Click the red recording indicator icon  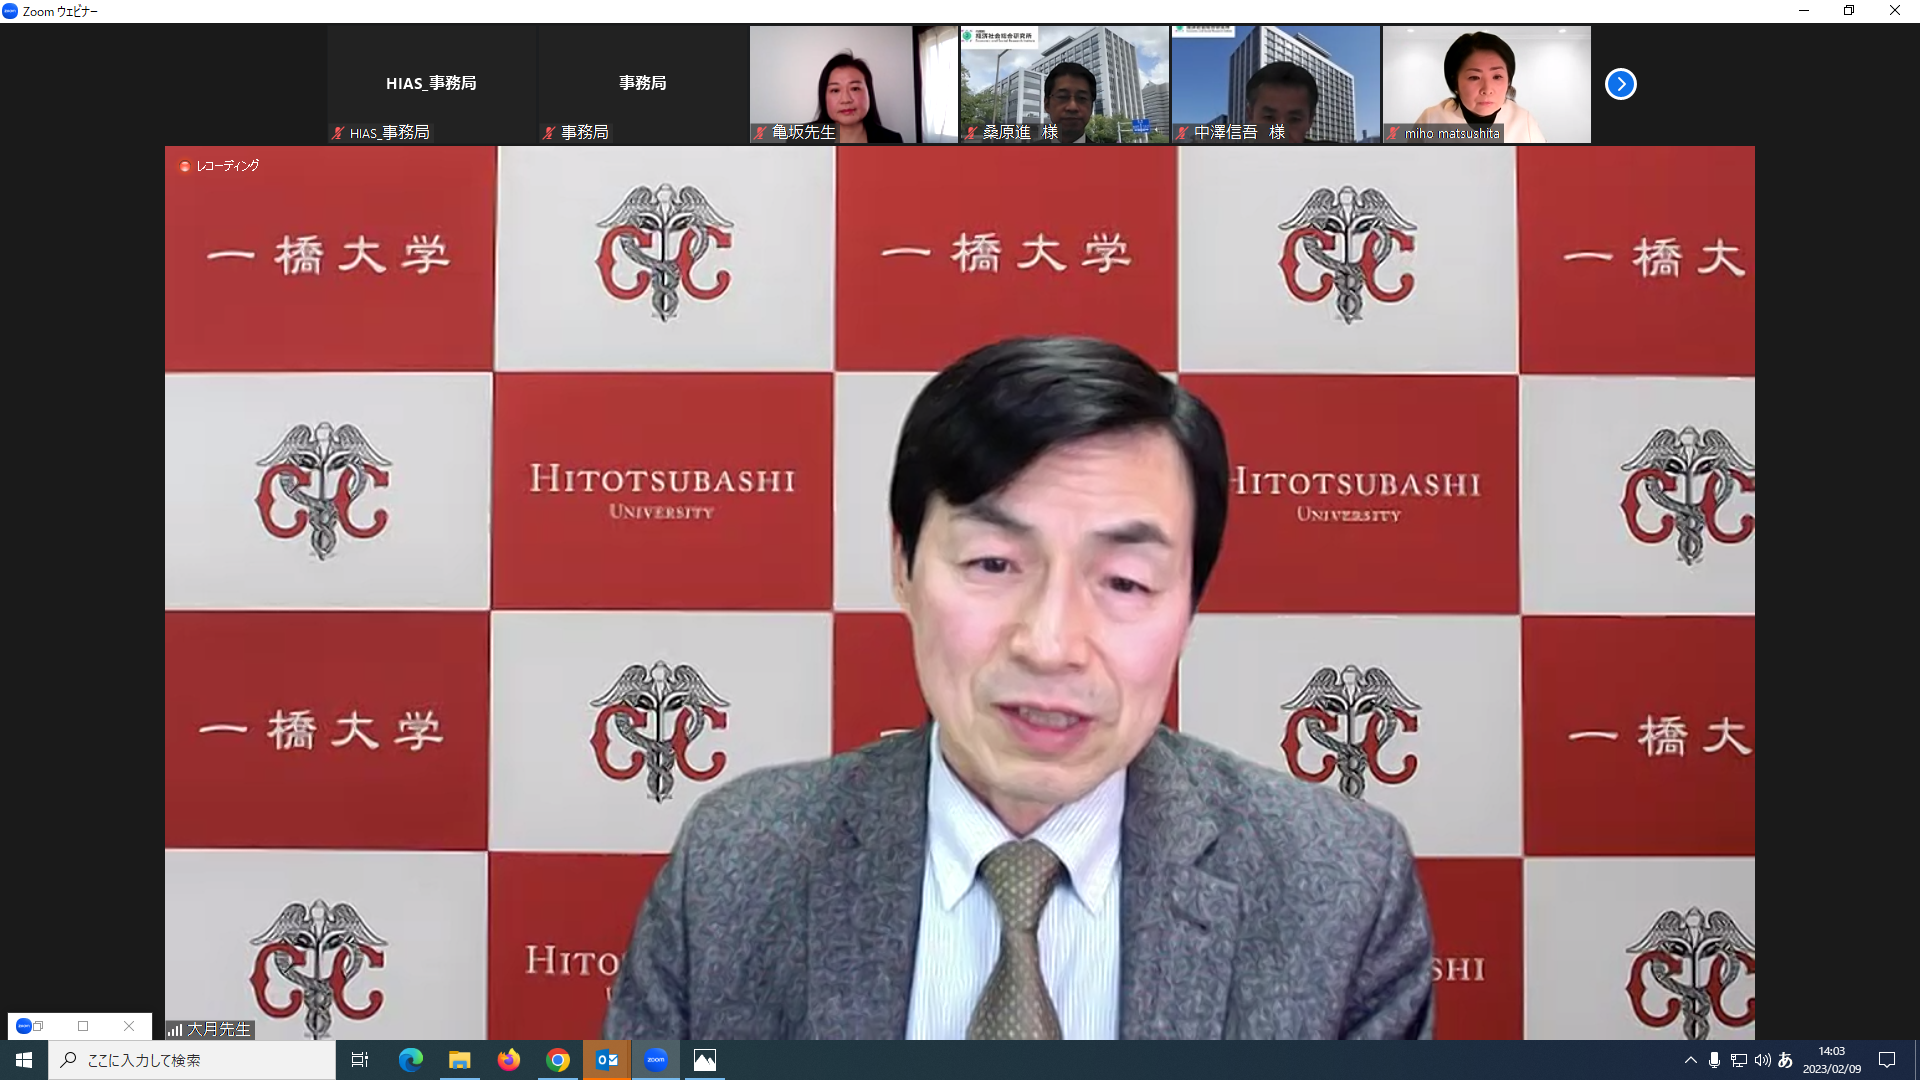click(184, 167)
